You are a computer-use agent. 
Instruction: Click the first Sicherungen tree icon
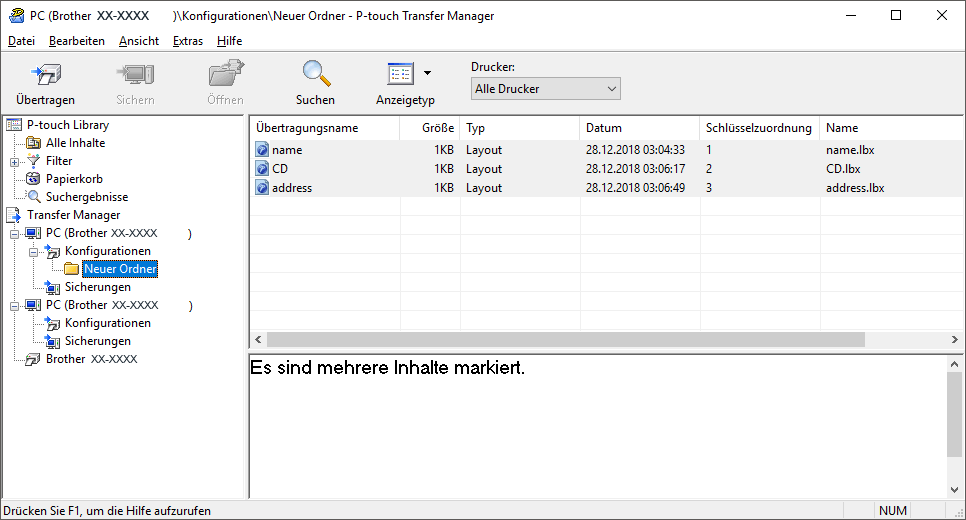pyautogui.click(x=52, y=287)
